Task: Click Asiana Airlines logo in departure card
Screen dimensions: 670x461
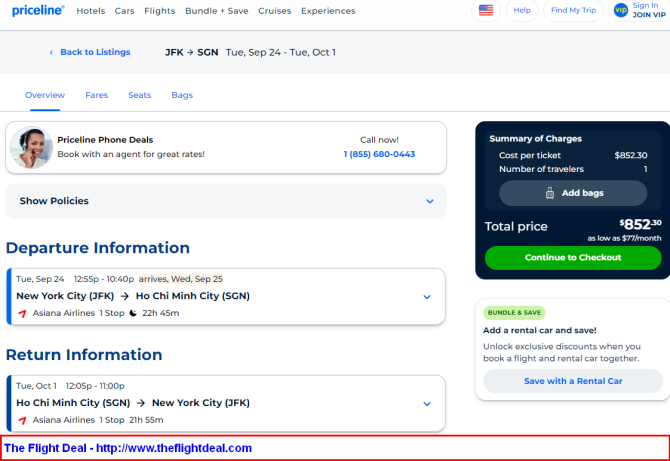Action: click(22, 314)
